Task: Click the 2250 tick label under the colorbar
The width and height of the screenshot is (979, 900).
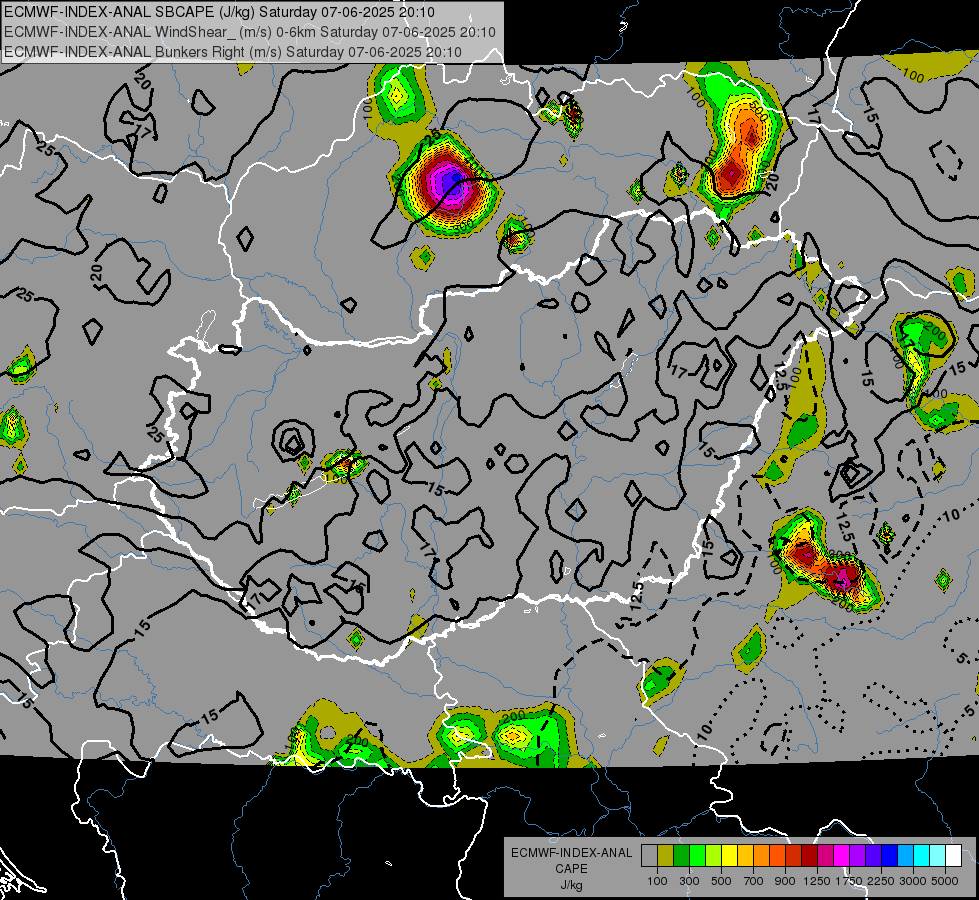Action: click(882, 881)
